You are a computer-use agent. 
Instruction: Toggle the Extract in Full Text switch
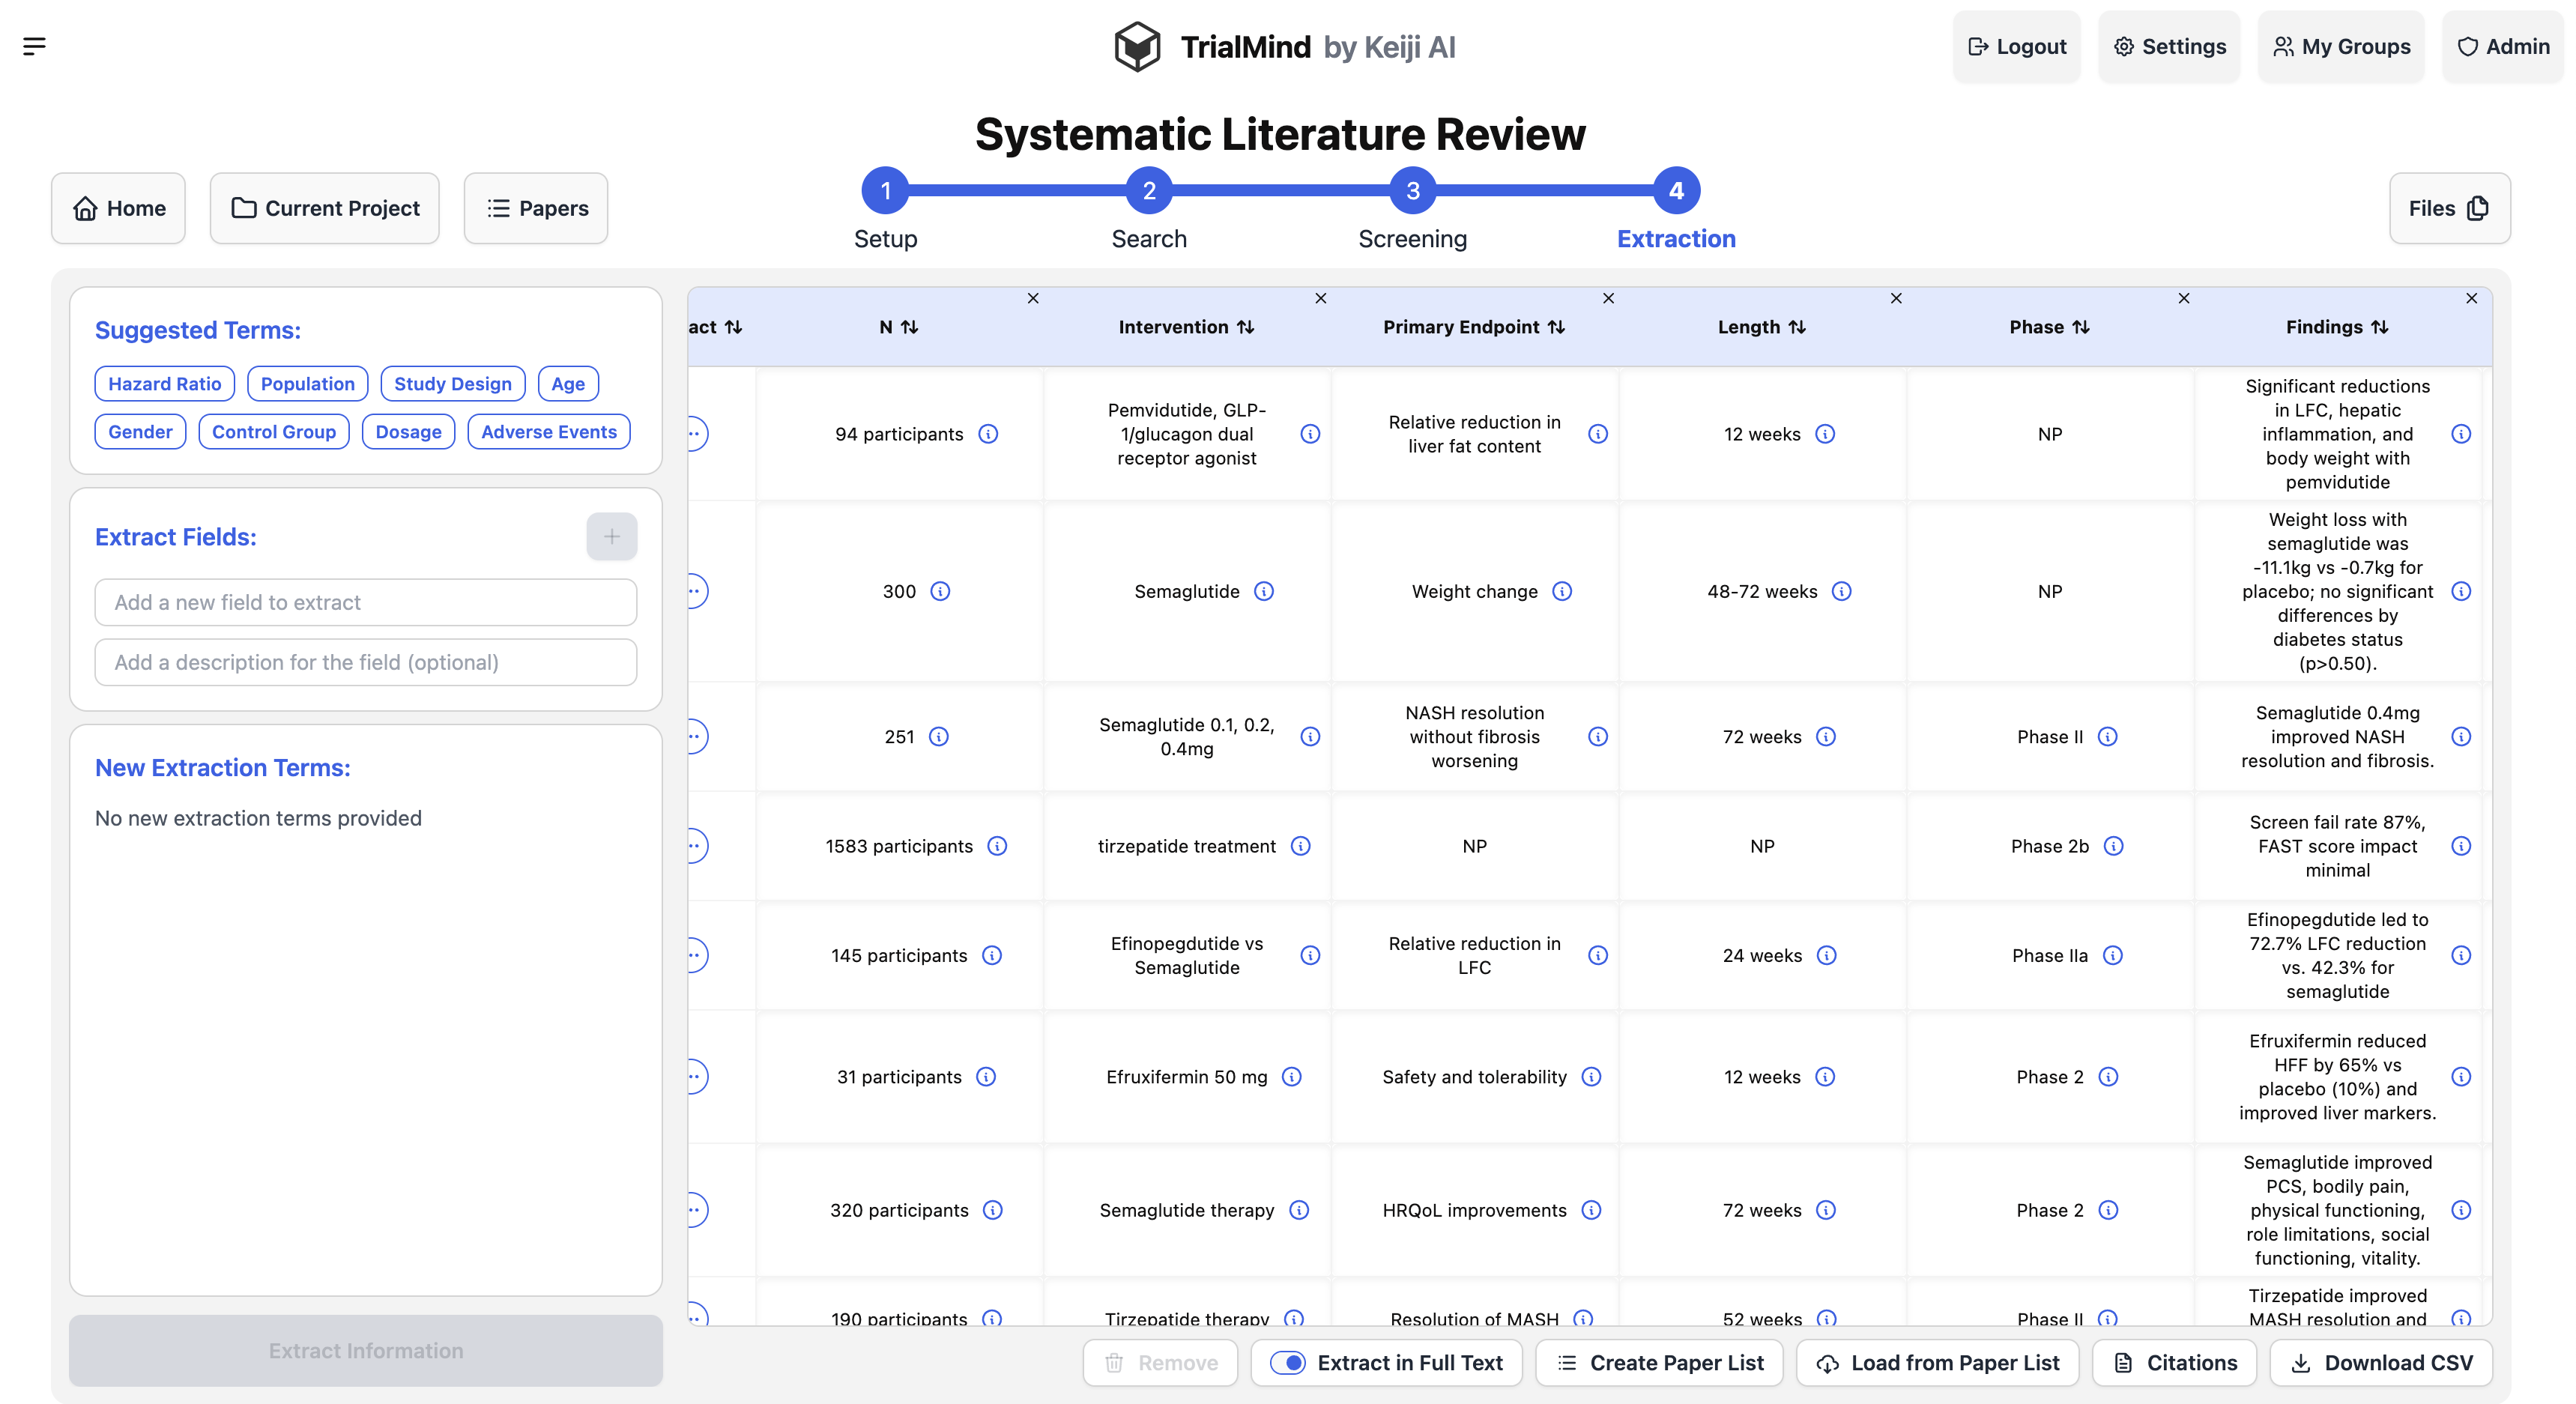pos(1287,1363)
